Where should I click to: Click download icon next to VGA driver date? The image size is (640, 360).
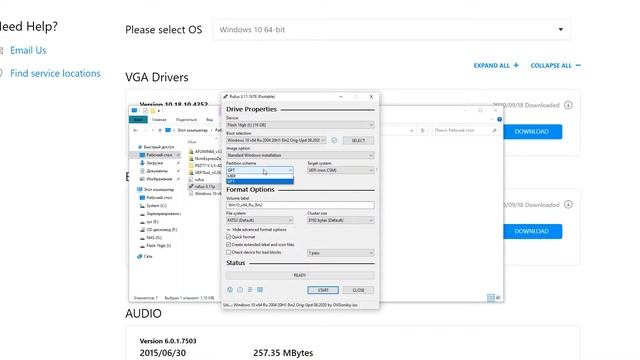click(568, 105)
